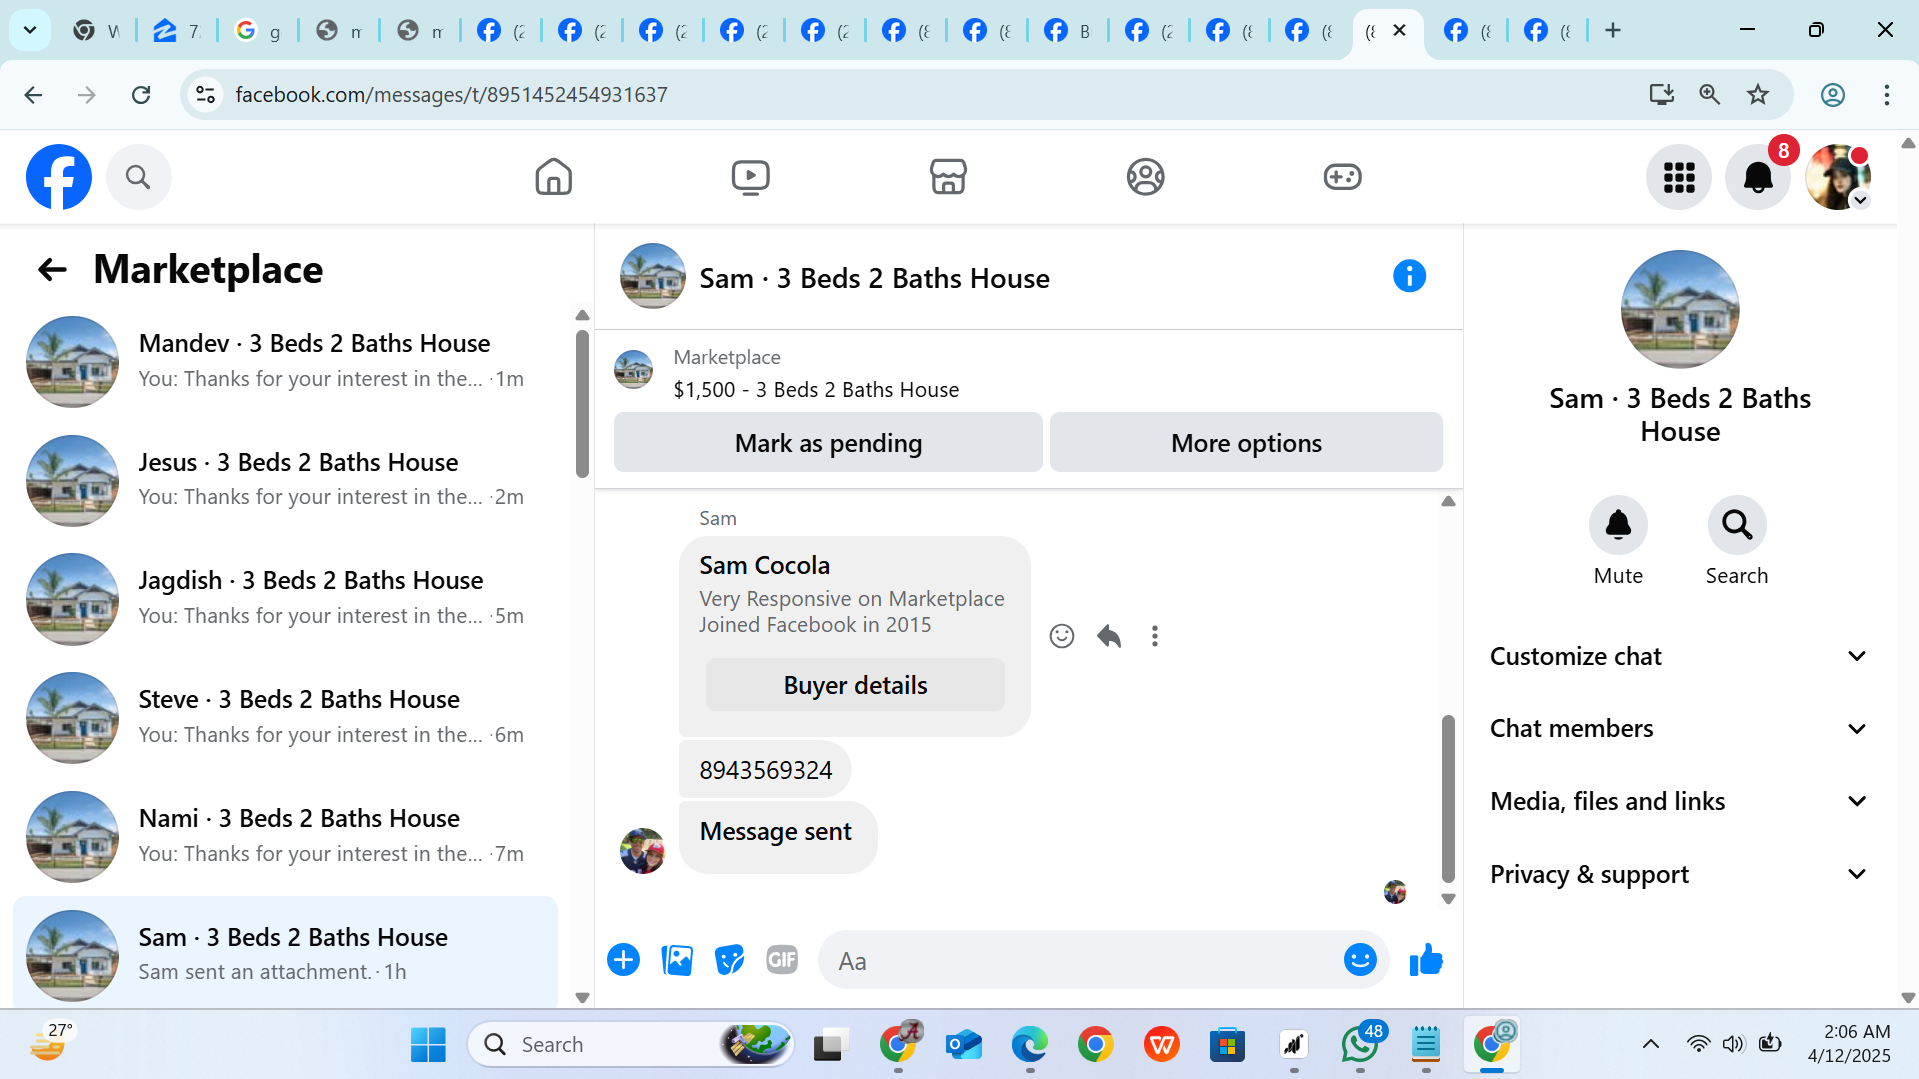
Task: Open the Groups icon in top navigation
Action: (x=1145, y=177)
